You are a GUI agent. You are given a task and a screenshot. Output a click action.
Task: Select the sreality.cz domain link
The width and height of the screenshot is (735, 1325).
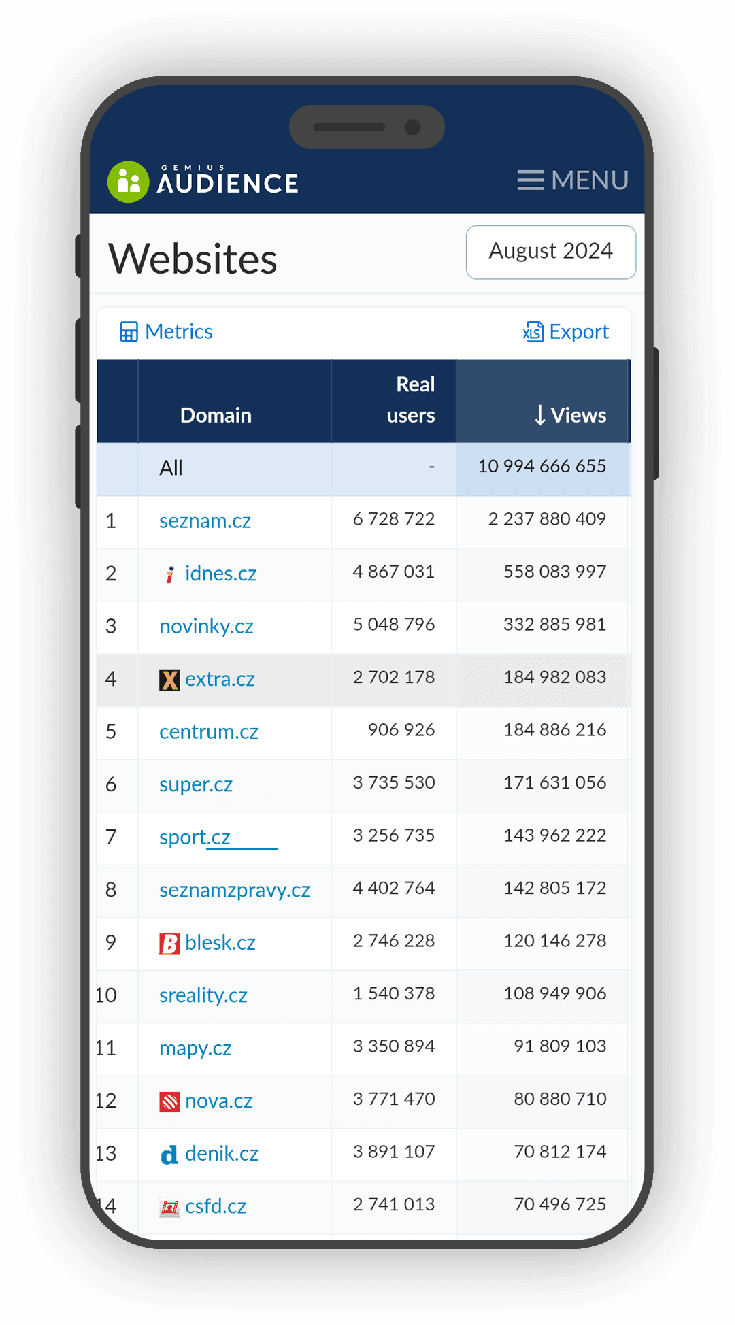[x=203, y=996]
